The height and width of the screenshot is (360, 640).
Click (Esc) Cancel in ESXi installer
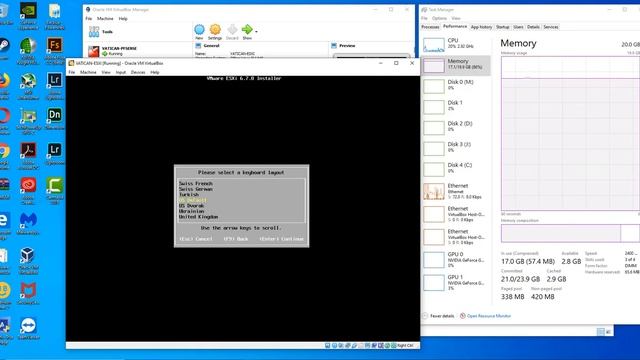coord(196,239)
